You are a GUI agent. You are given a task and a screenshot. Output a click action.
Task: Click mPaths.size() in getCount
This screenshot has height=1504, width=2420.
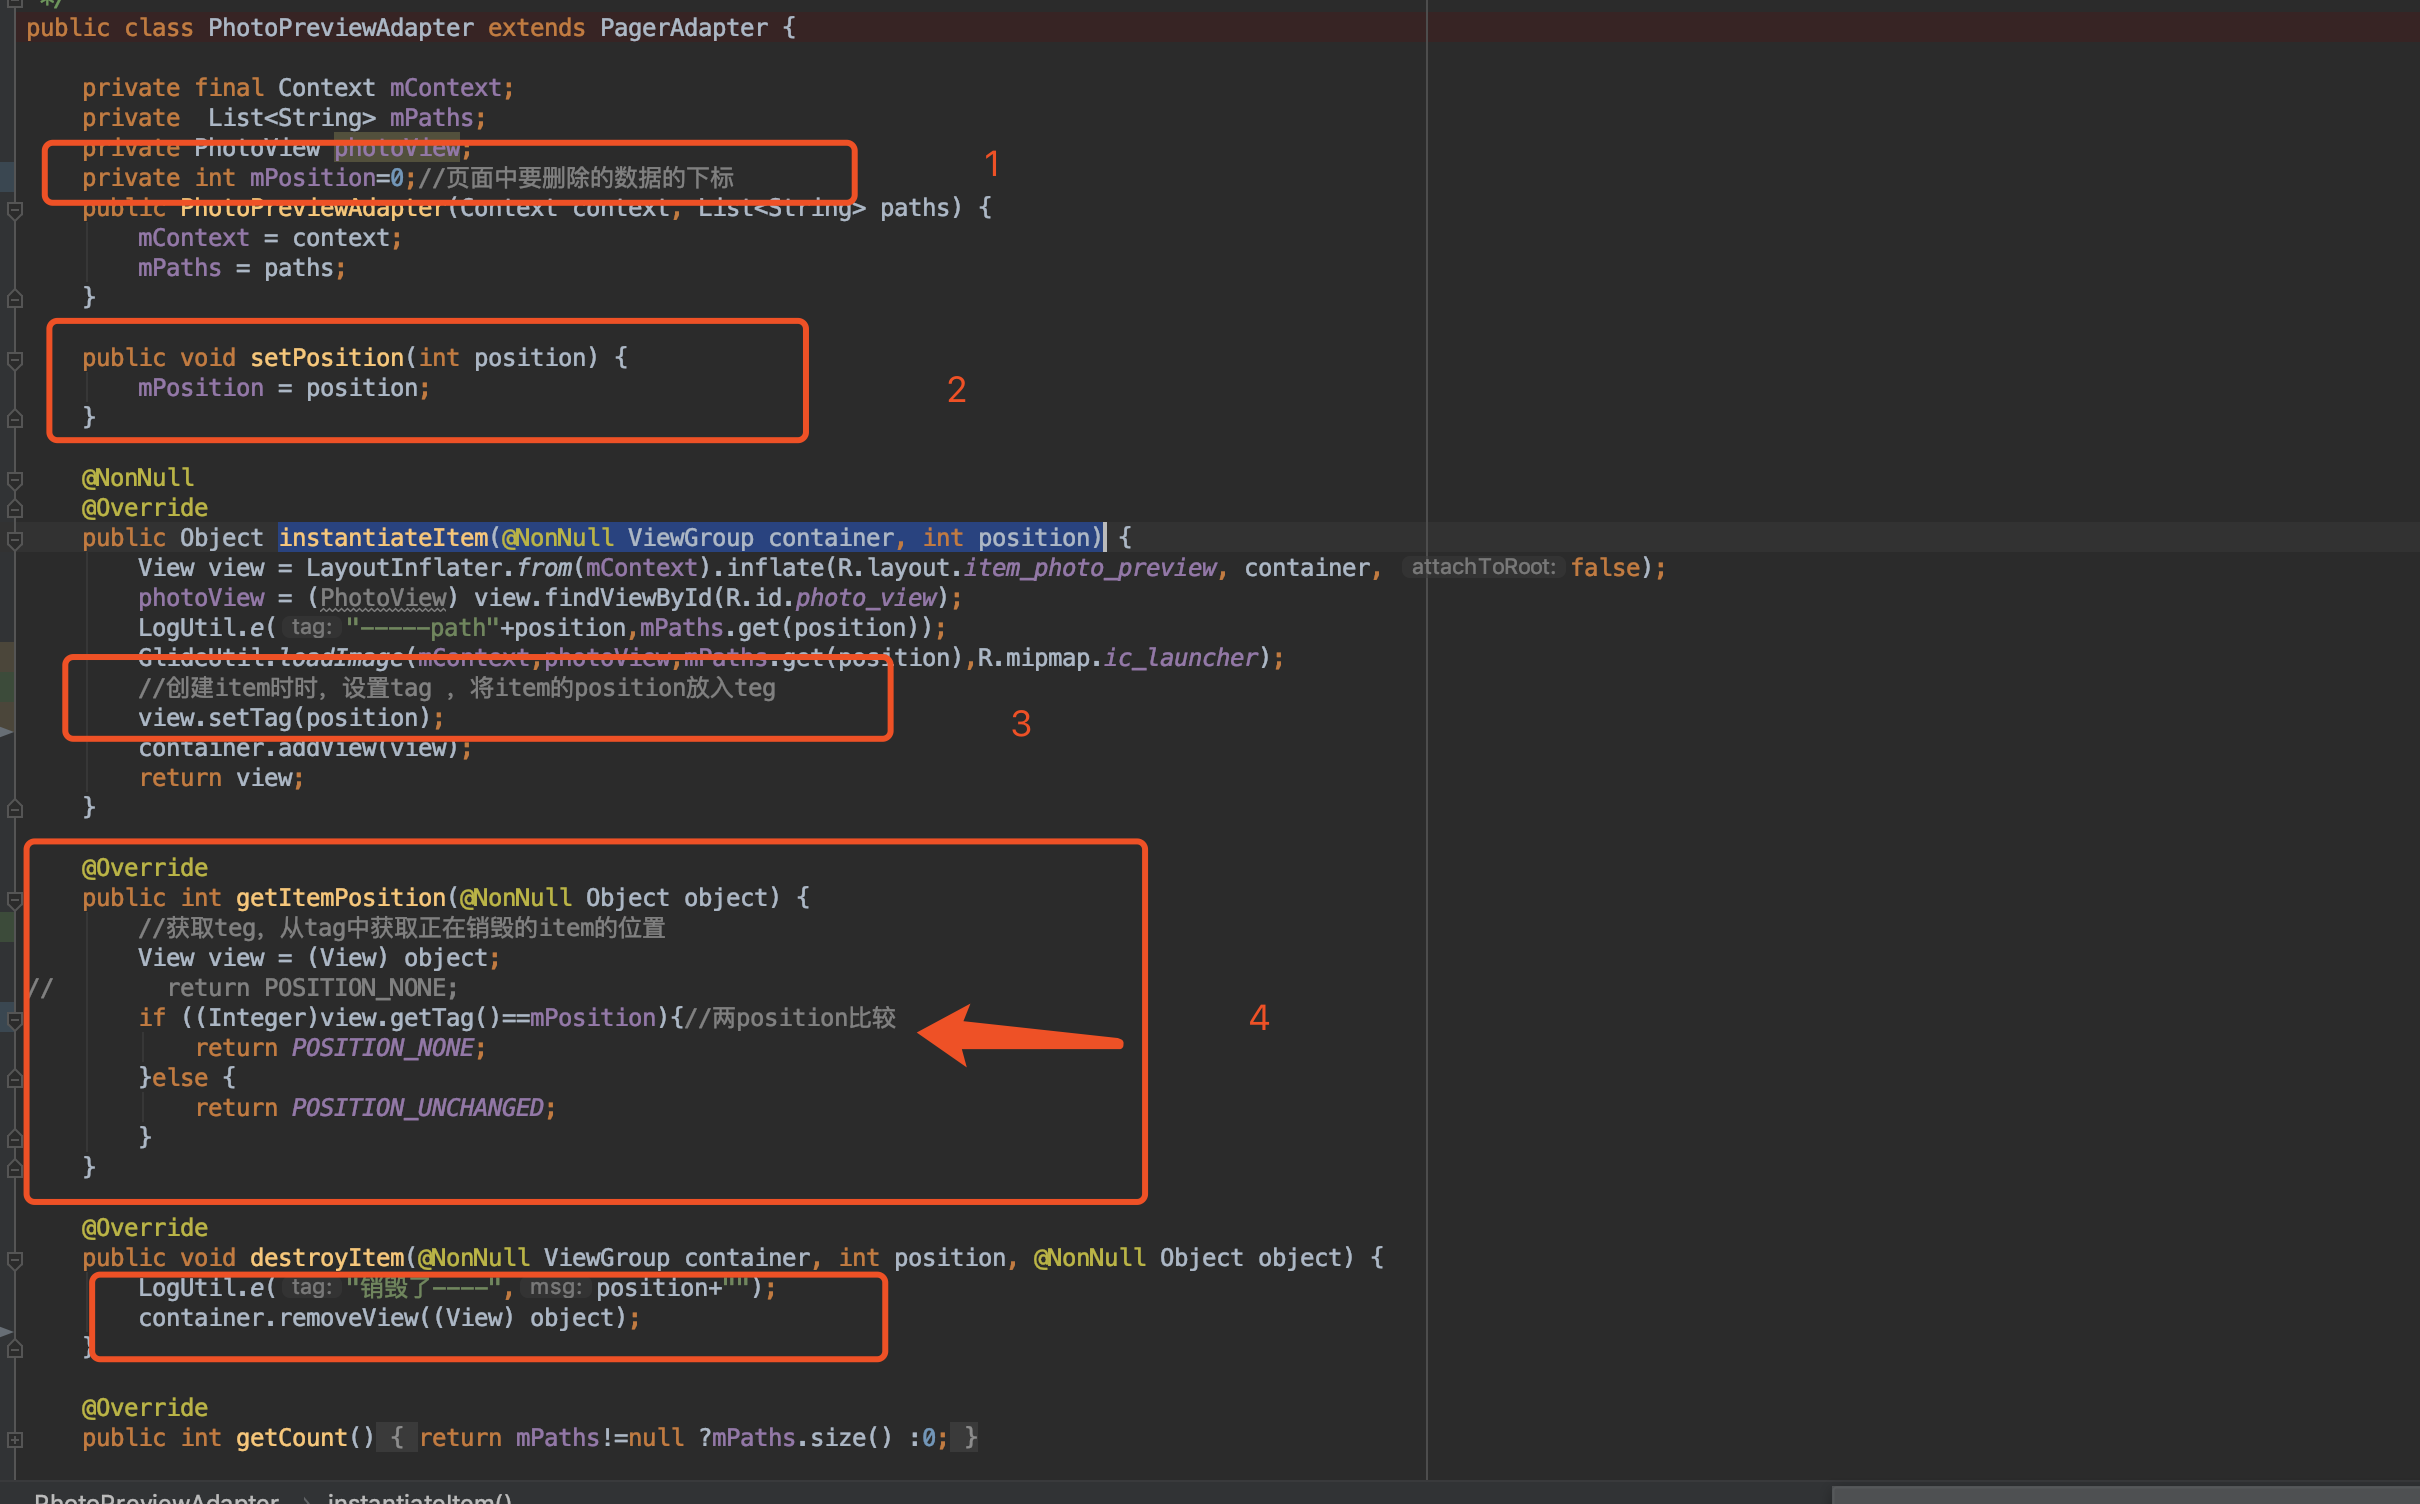click(802, 1437)
